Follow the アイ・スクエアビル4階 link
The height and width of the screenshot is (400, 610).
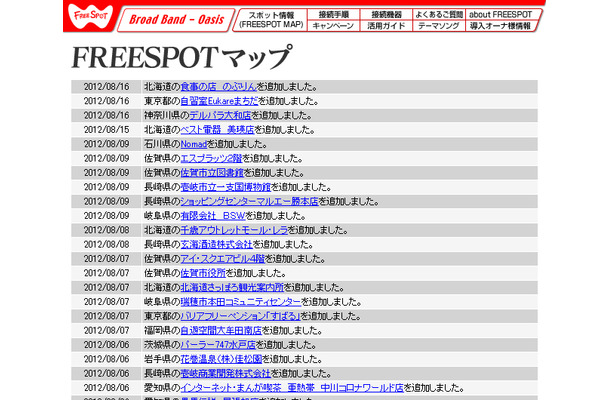pos(223,259)
